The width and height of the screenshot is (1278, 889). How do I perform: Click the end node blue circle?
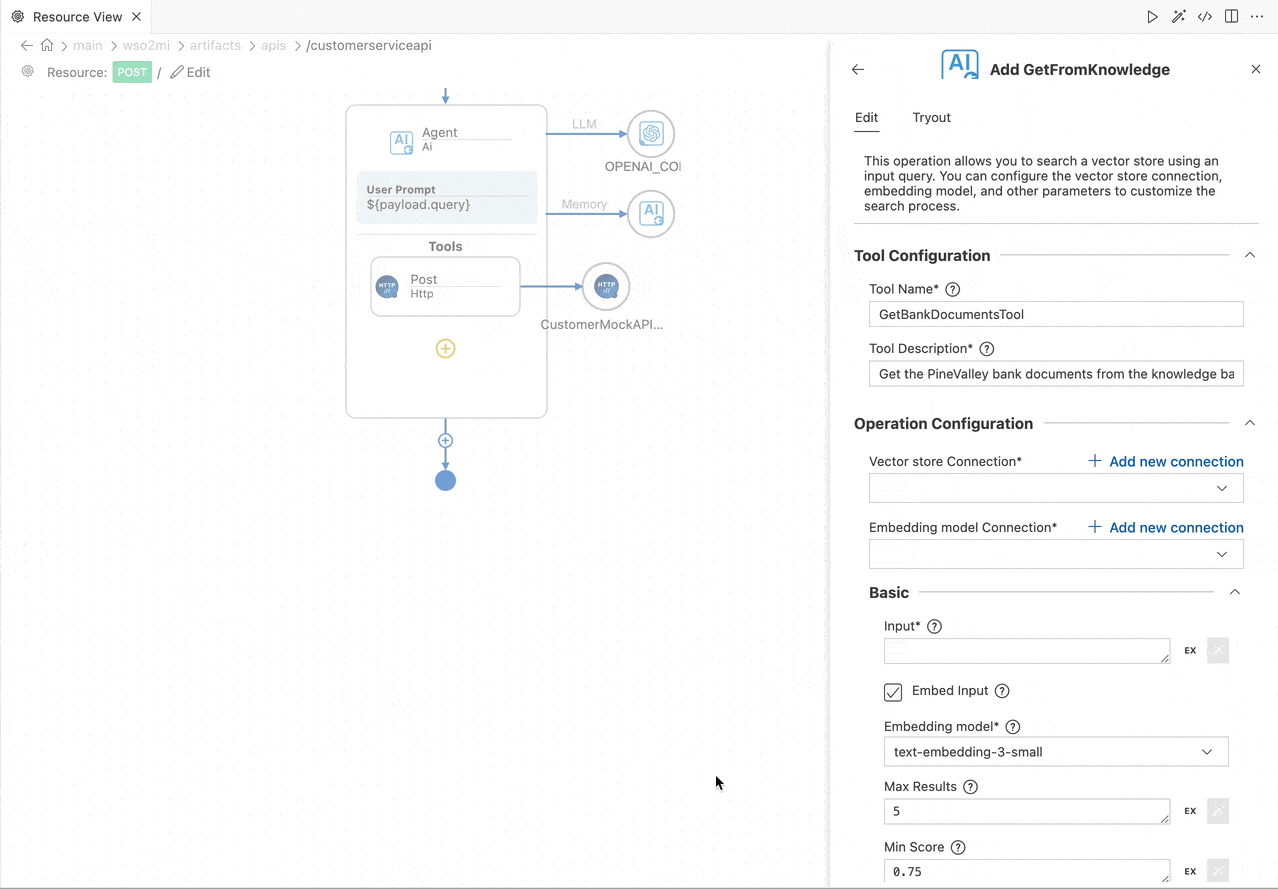pos(446,481)
